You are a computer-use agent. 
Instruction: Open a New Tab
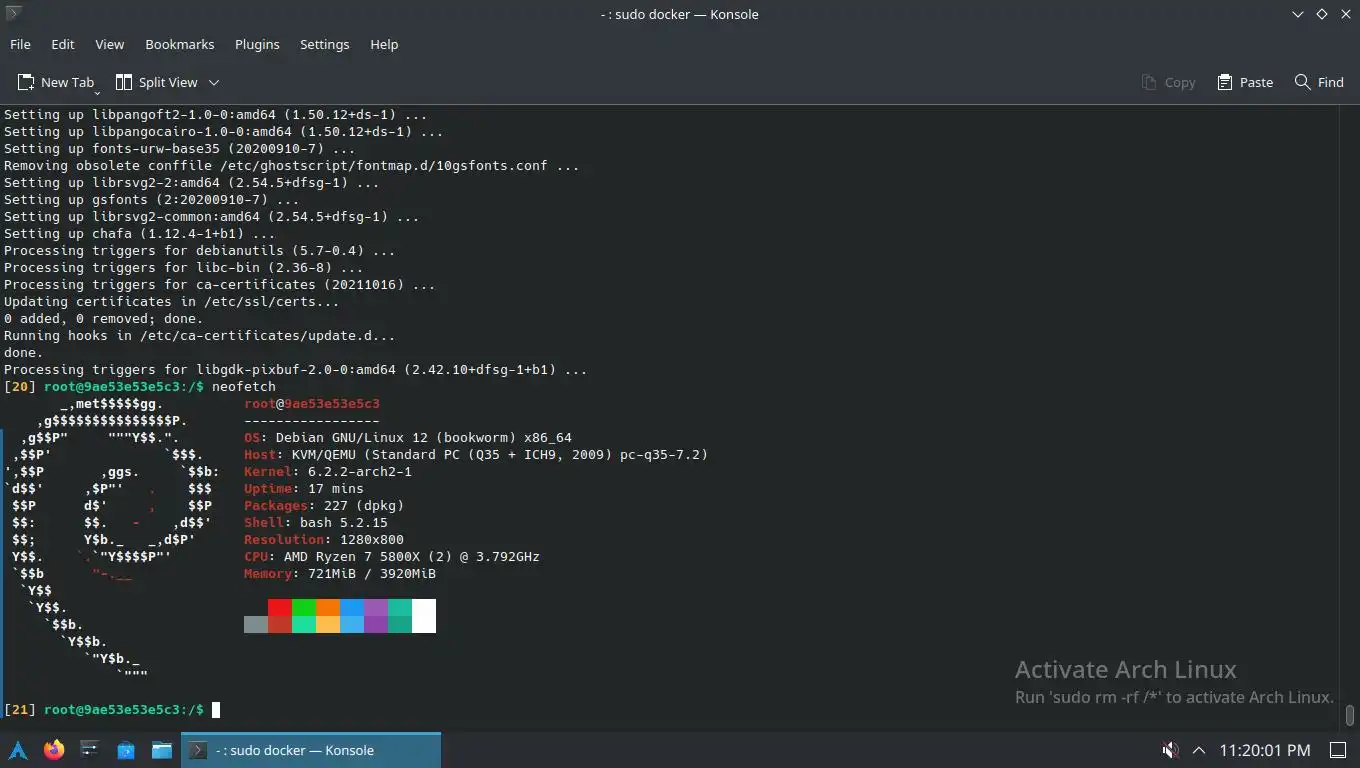coord(56,82)
